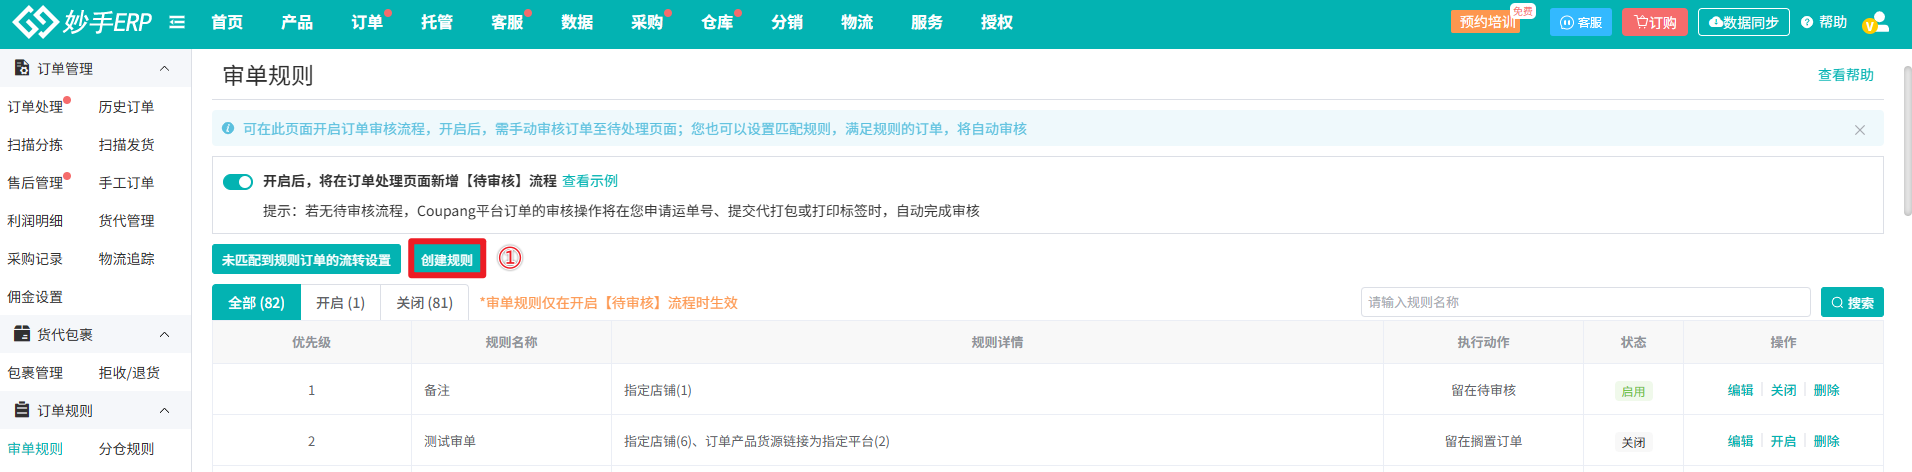Disable rule 1 via 关闭 link
Image resolution: width=1912 pixels, height=472 pixels.
1783,390
